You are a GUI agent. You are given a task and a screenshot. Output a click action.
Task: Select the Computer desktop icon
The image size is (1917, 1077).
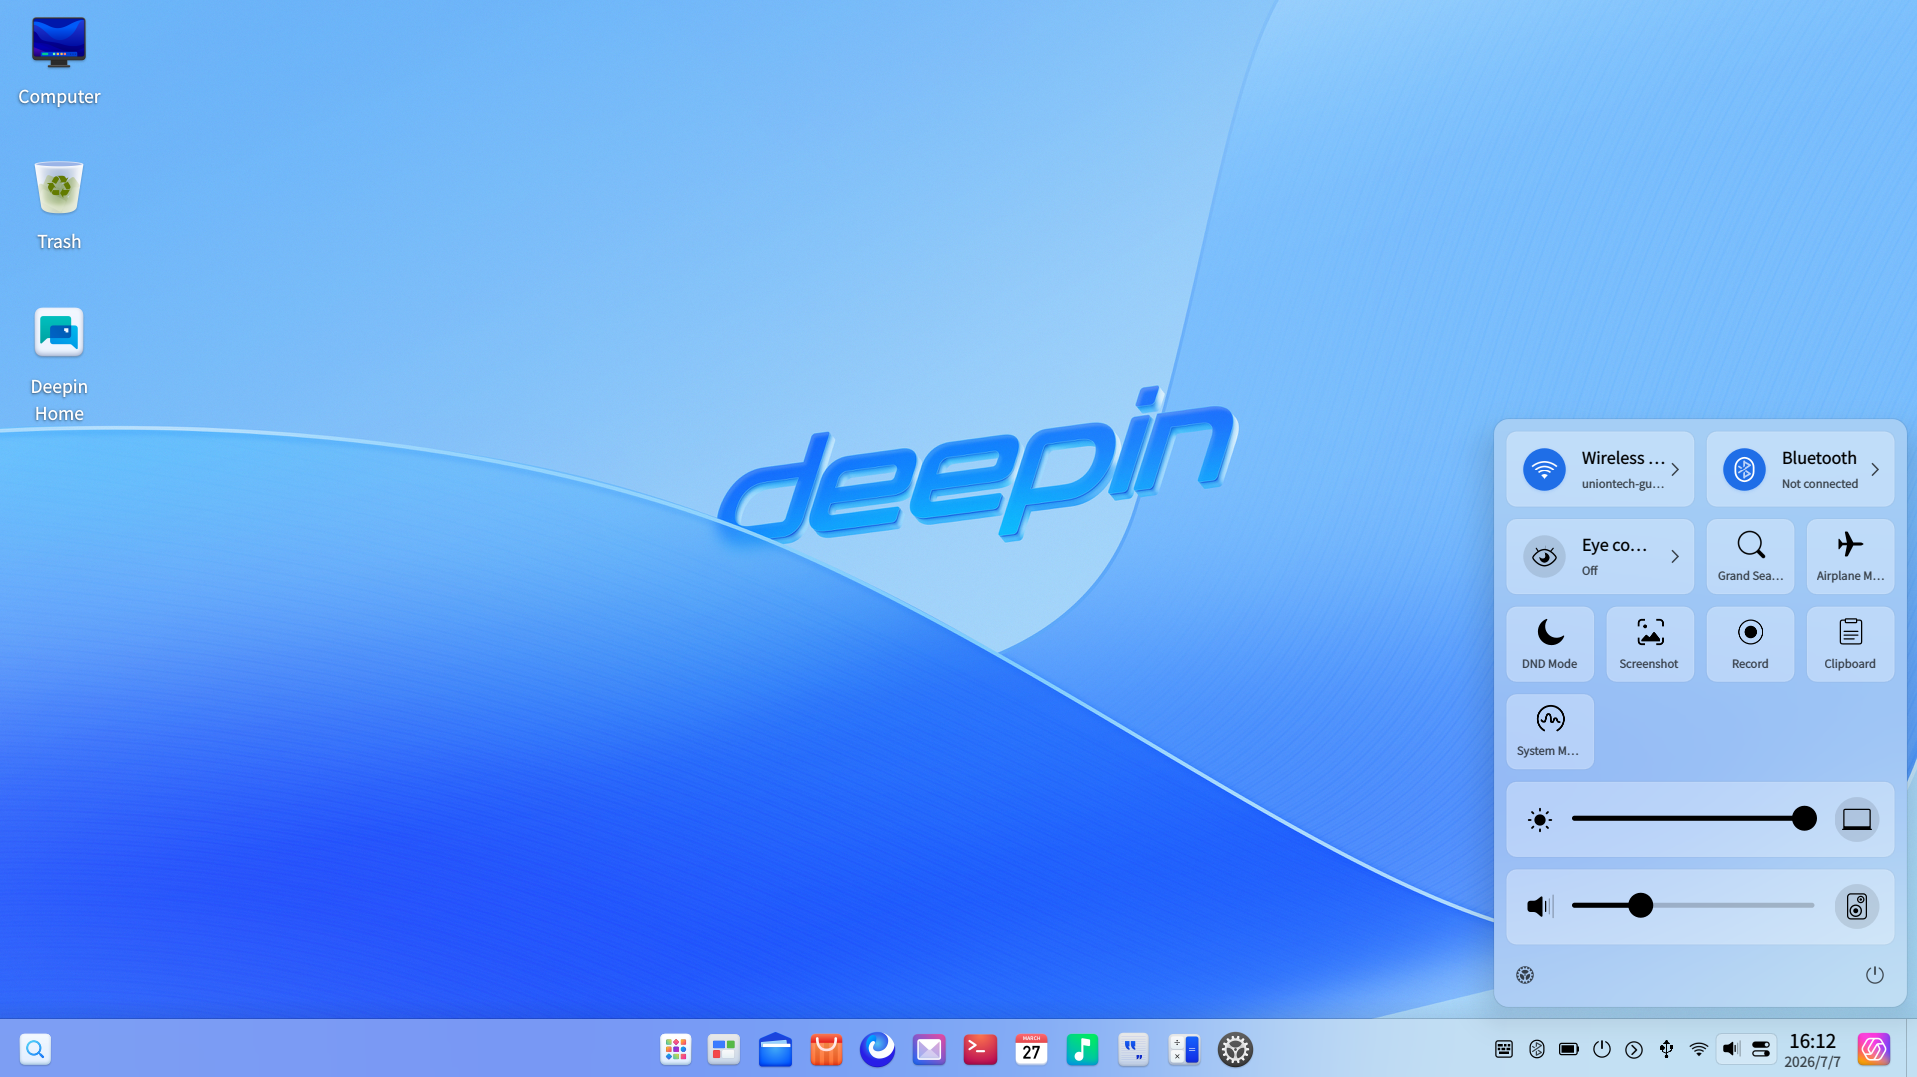click(59, 61)
